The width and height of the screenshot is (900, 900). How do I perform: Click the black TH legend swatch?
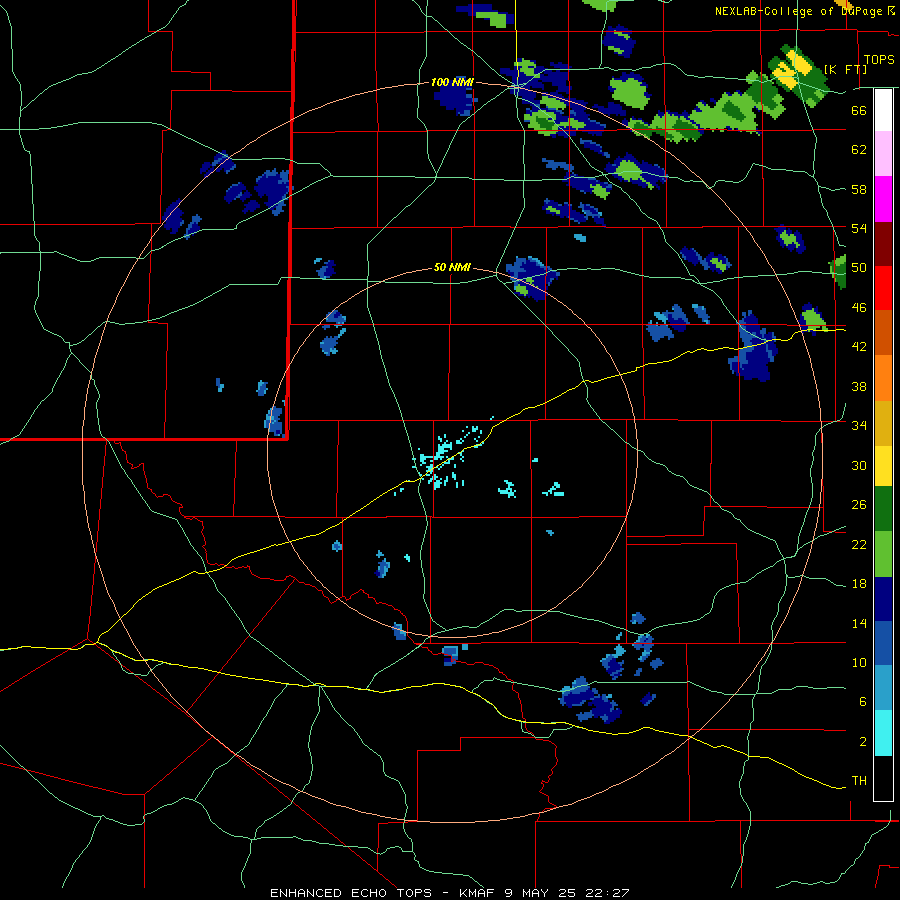[883, 778]
